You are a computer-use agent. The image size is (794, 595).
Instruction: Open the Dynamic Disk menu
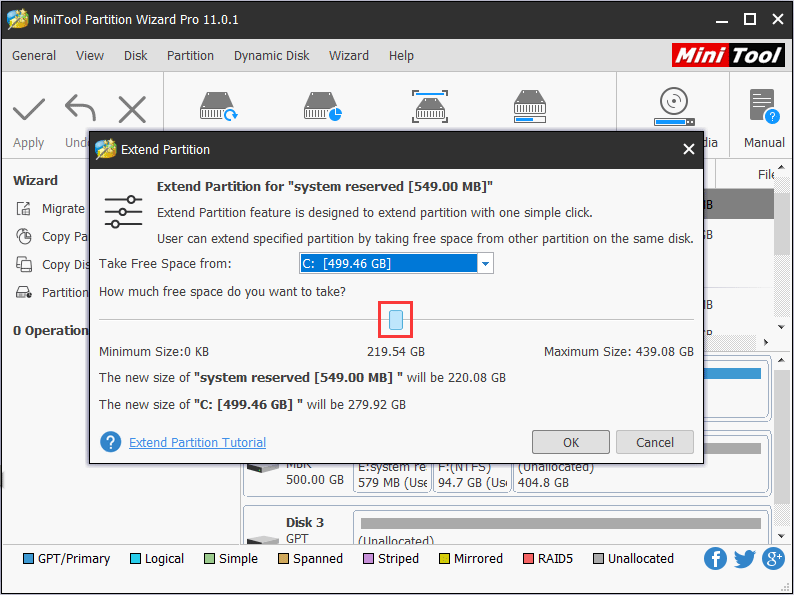click(x=271, y=56)
